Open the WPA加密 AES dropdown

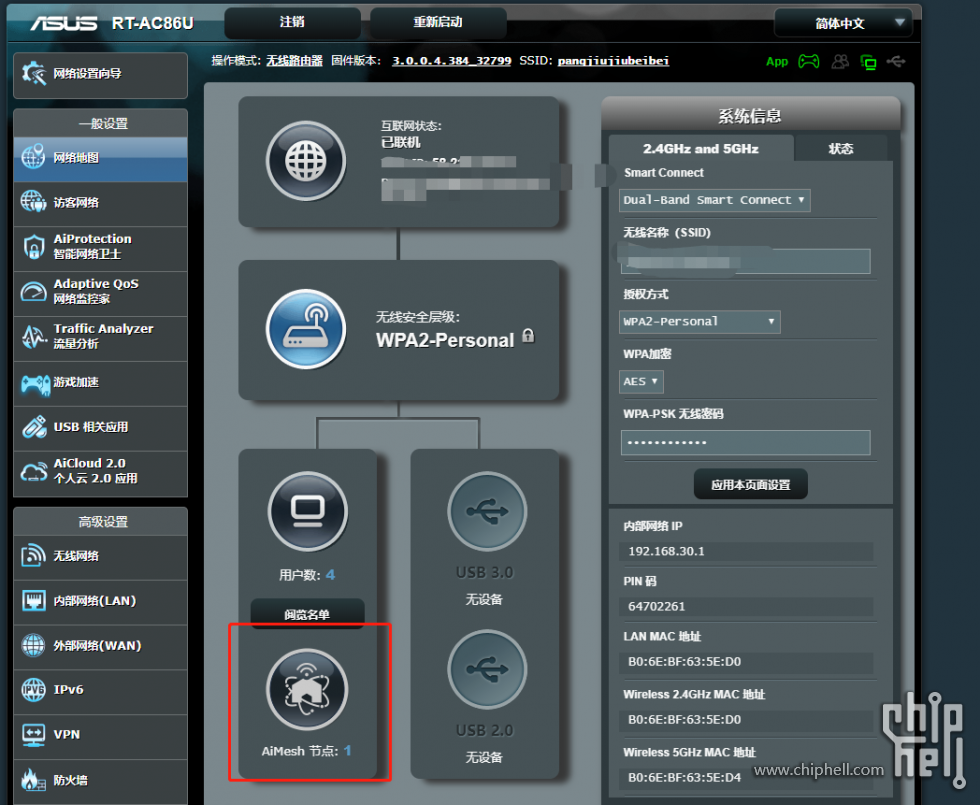(641, 381)
